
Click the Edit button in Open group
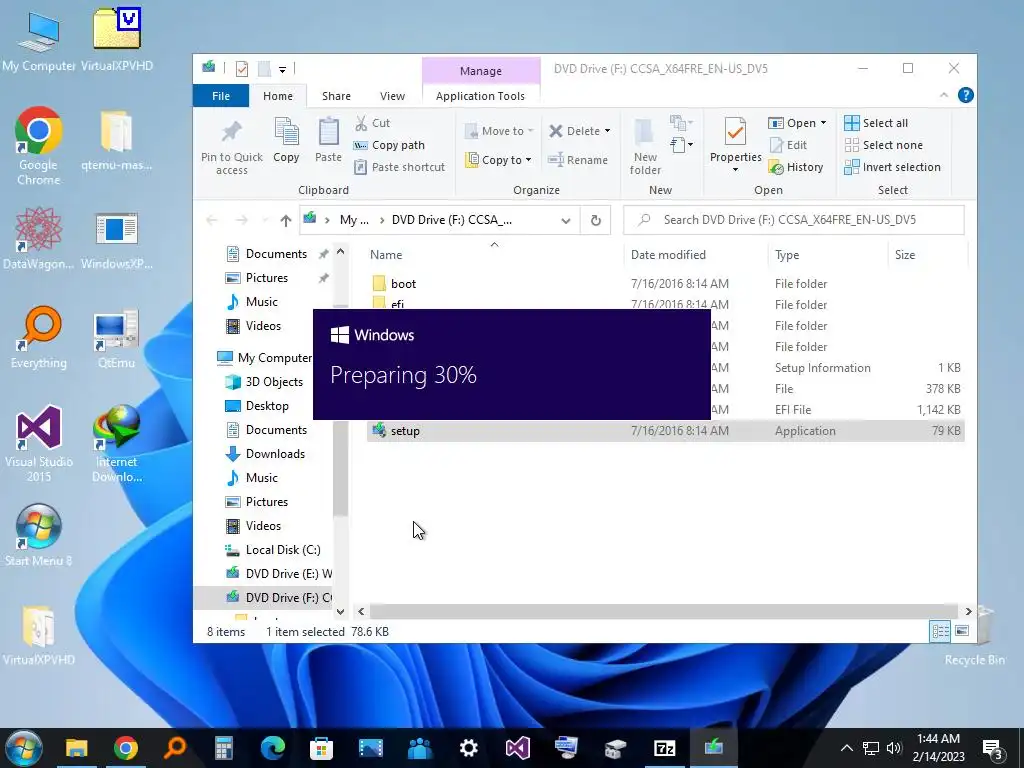point(788,145)
